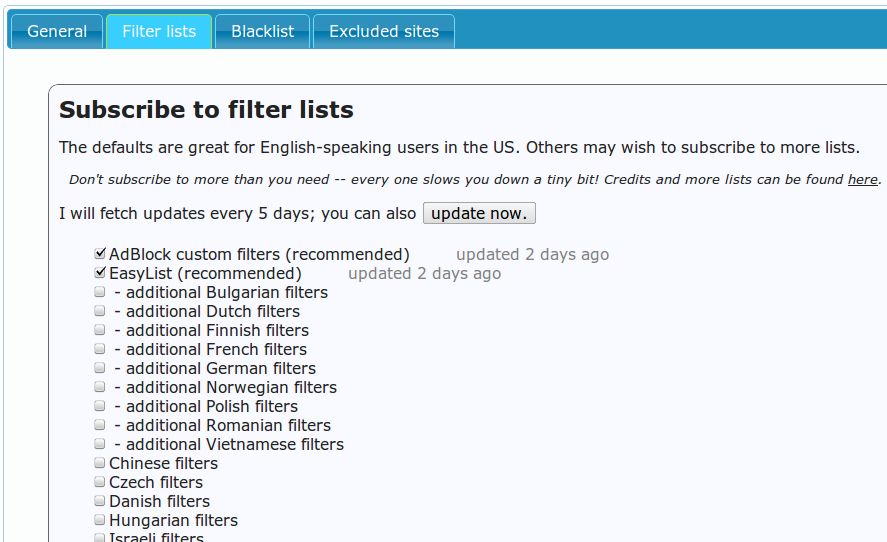The width and height of the screenshot is (887, 542).
Task: Check the additional French filters box
Action: pyautogui.click(x=100, y=349)
